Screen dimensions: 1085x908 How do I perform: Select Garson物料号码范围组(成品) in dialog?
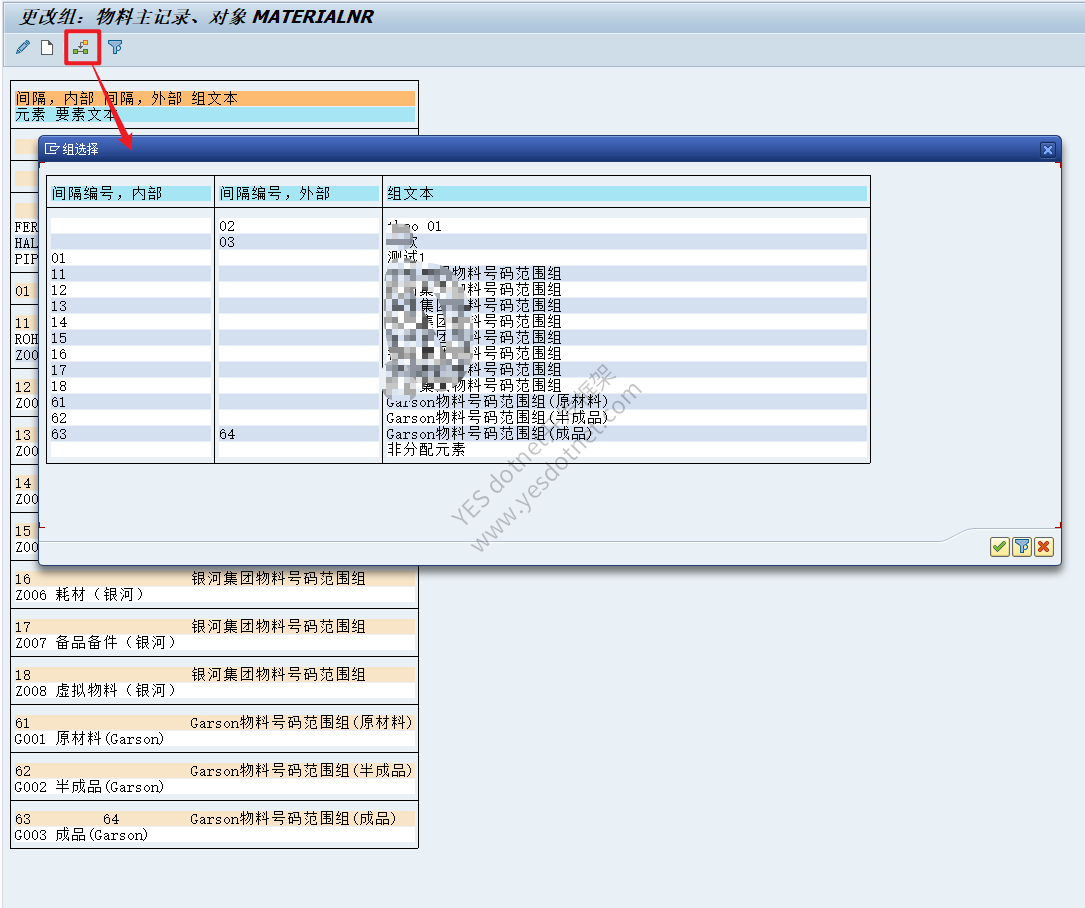[x=489, y=434]
